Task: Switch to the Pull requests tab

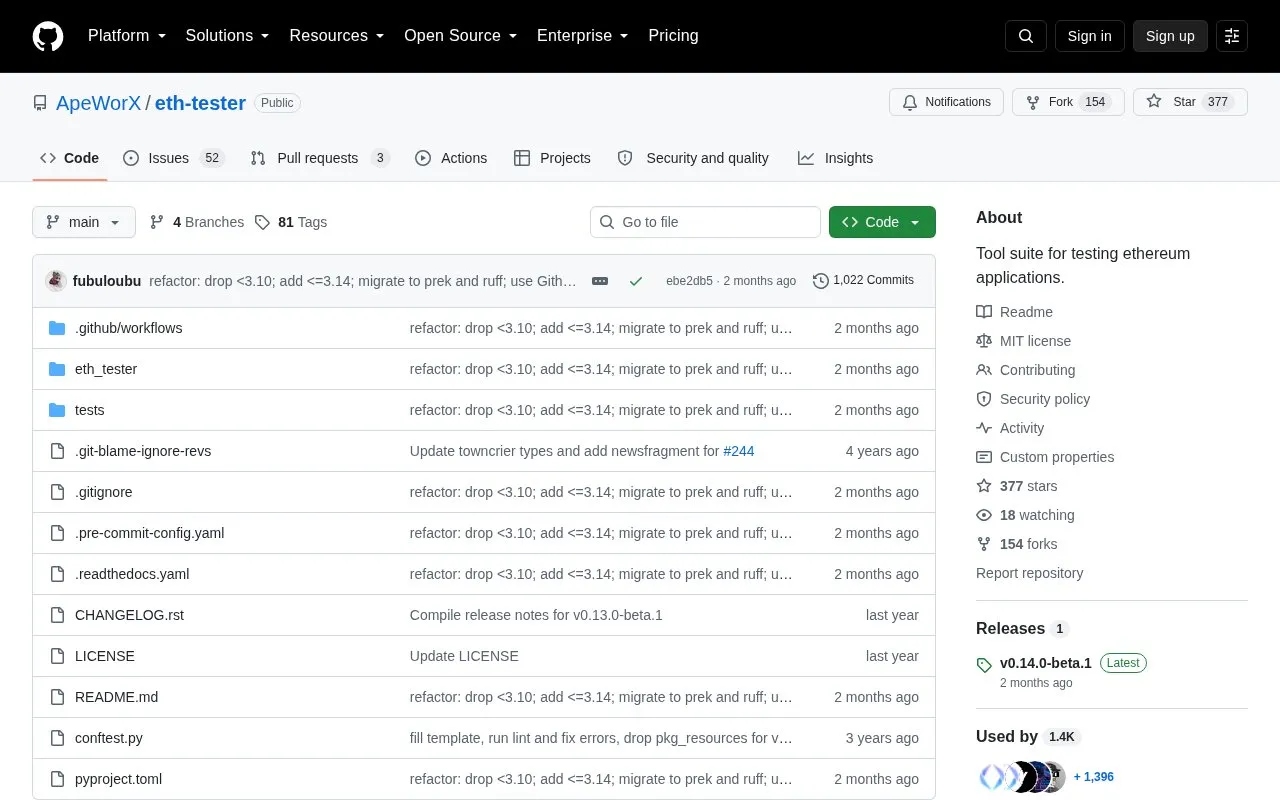Action: coord(319,158)
